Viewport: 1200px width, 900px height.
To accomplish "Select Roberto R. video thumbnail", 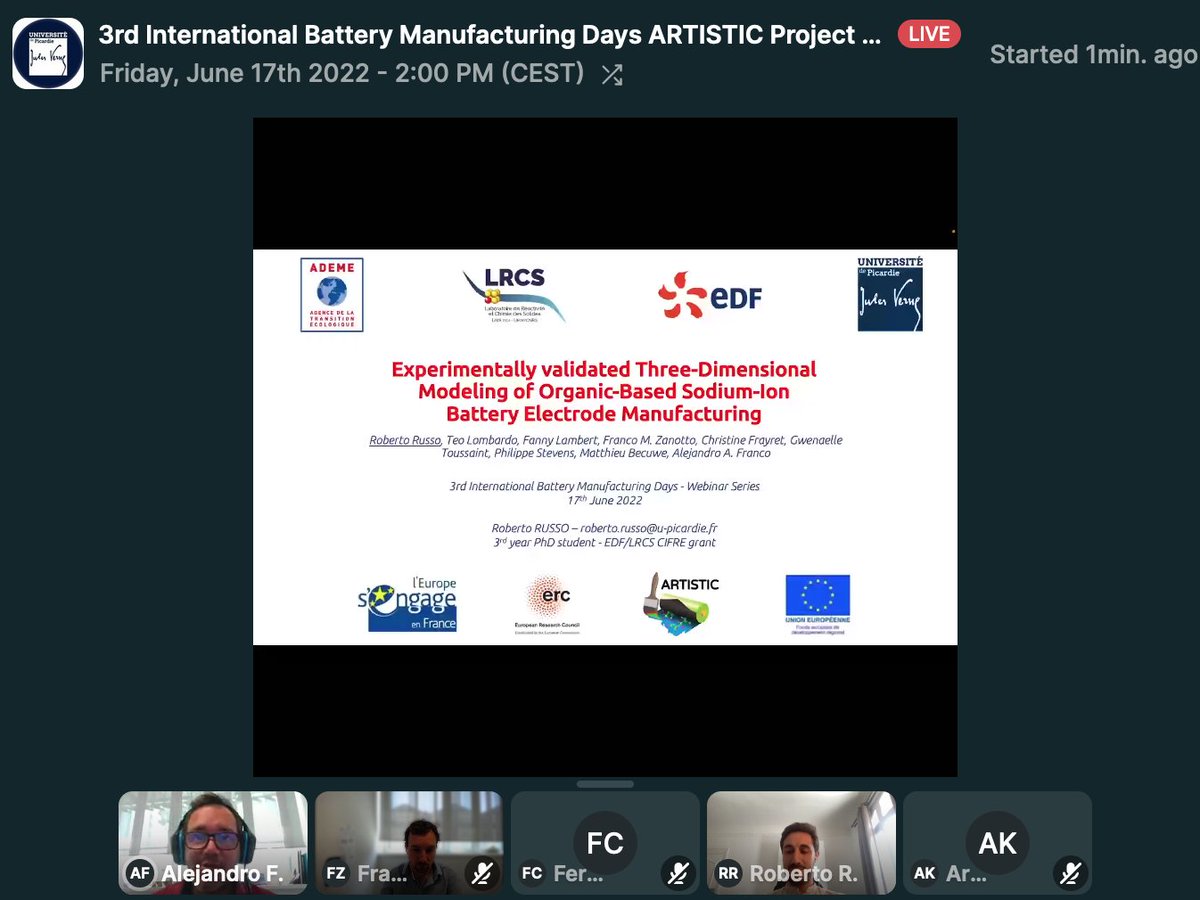I will pyautogui.click(x=801, y=843).
